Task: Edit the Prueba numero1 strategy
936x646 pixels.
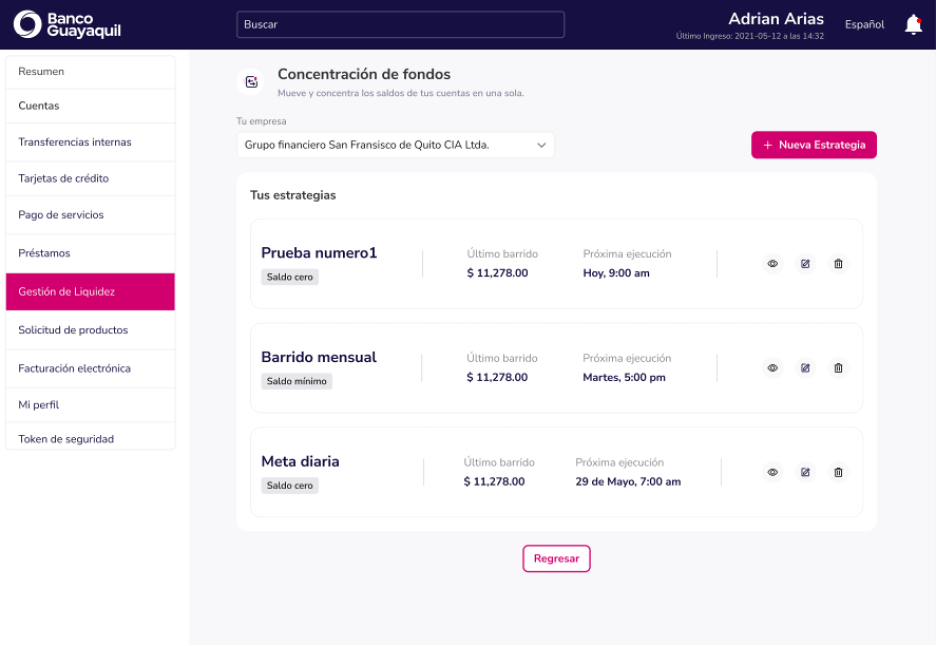Action: tap(805, 264)
